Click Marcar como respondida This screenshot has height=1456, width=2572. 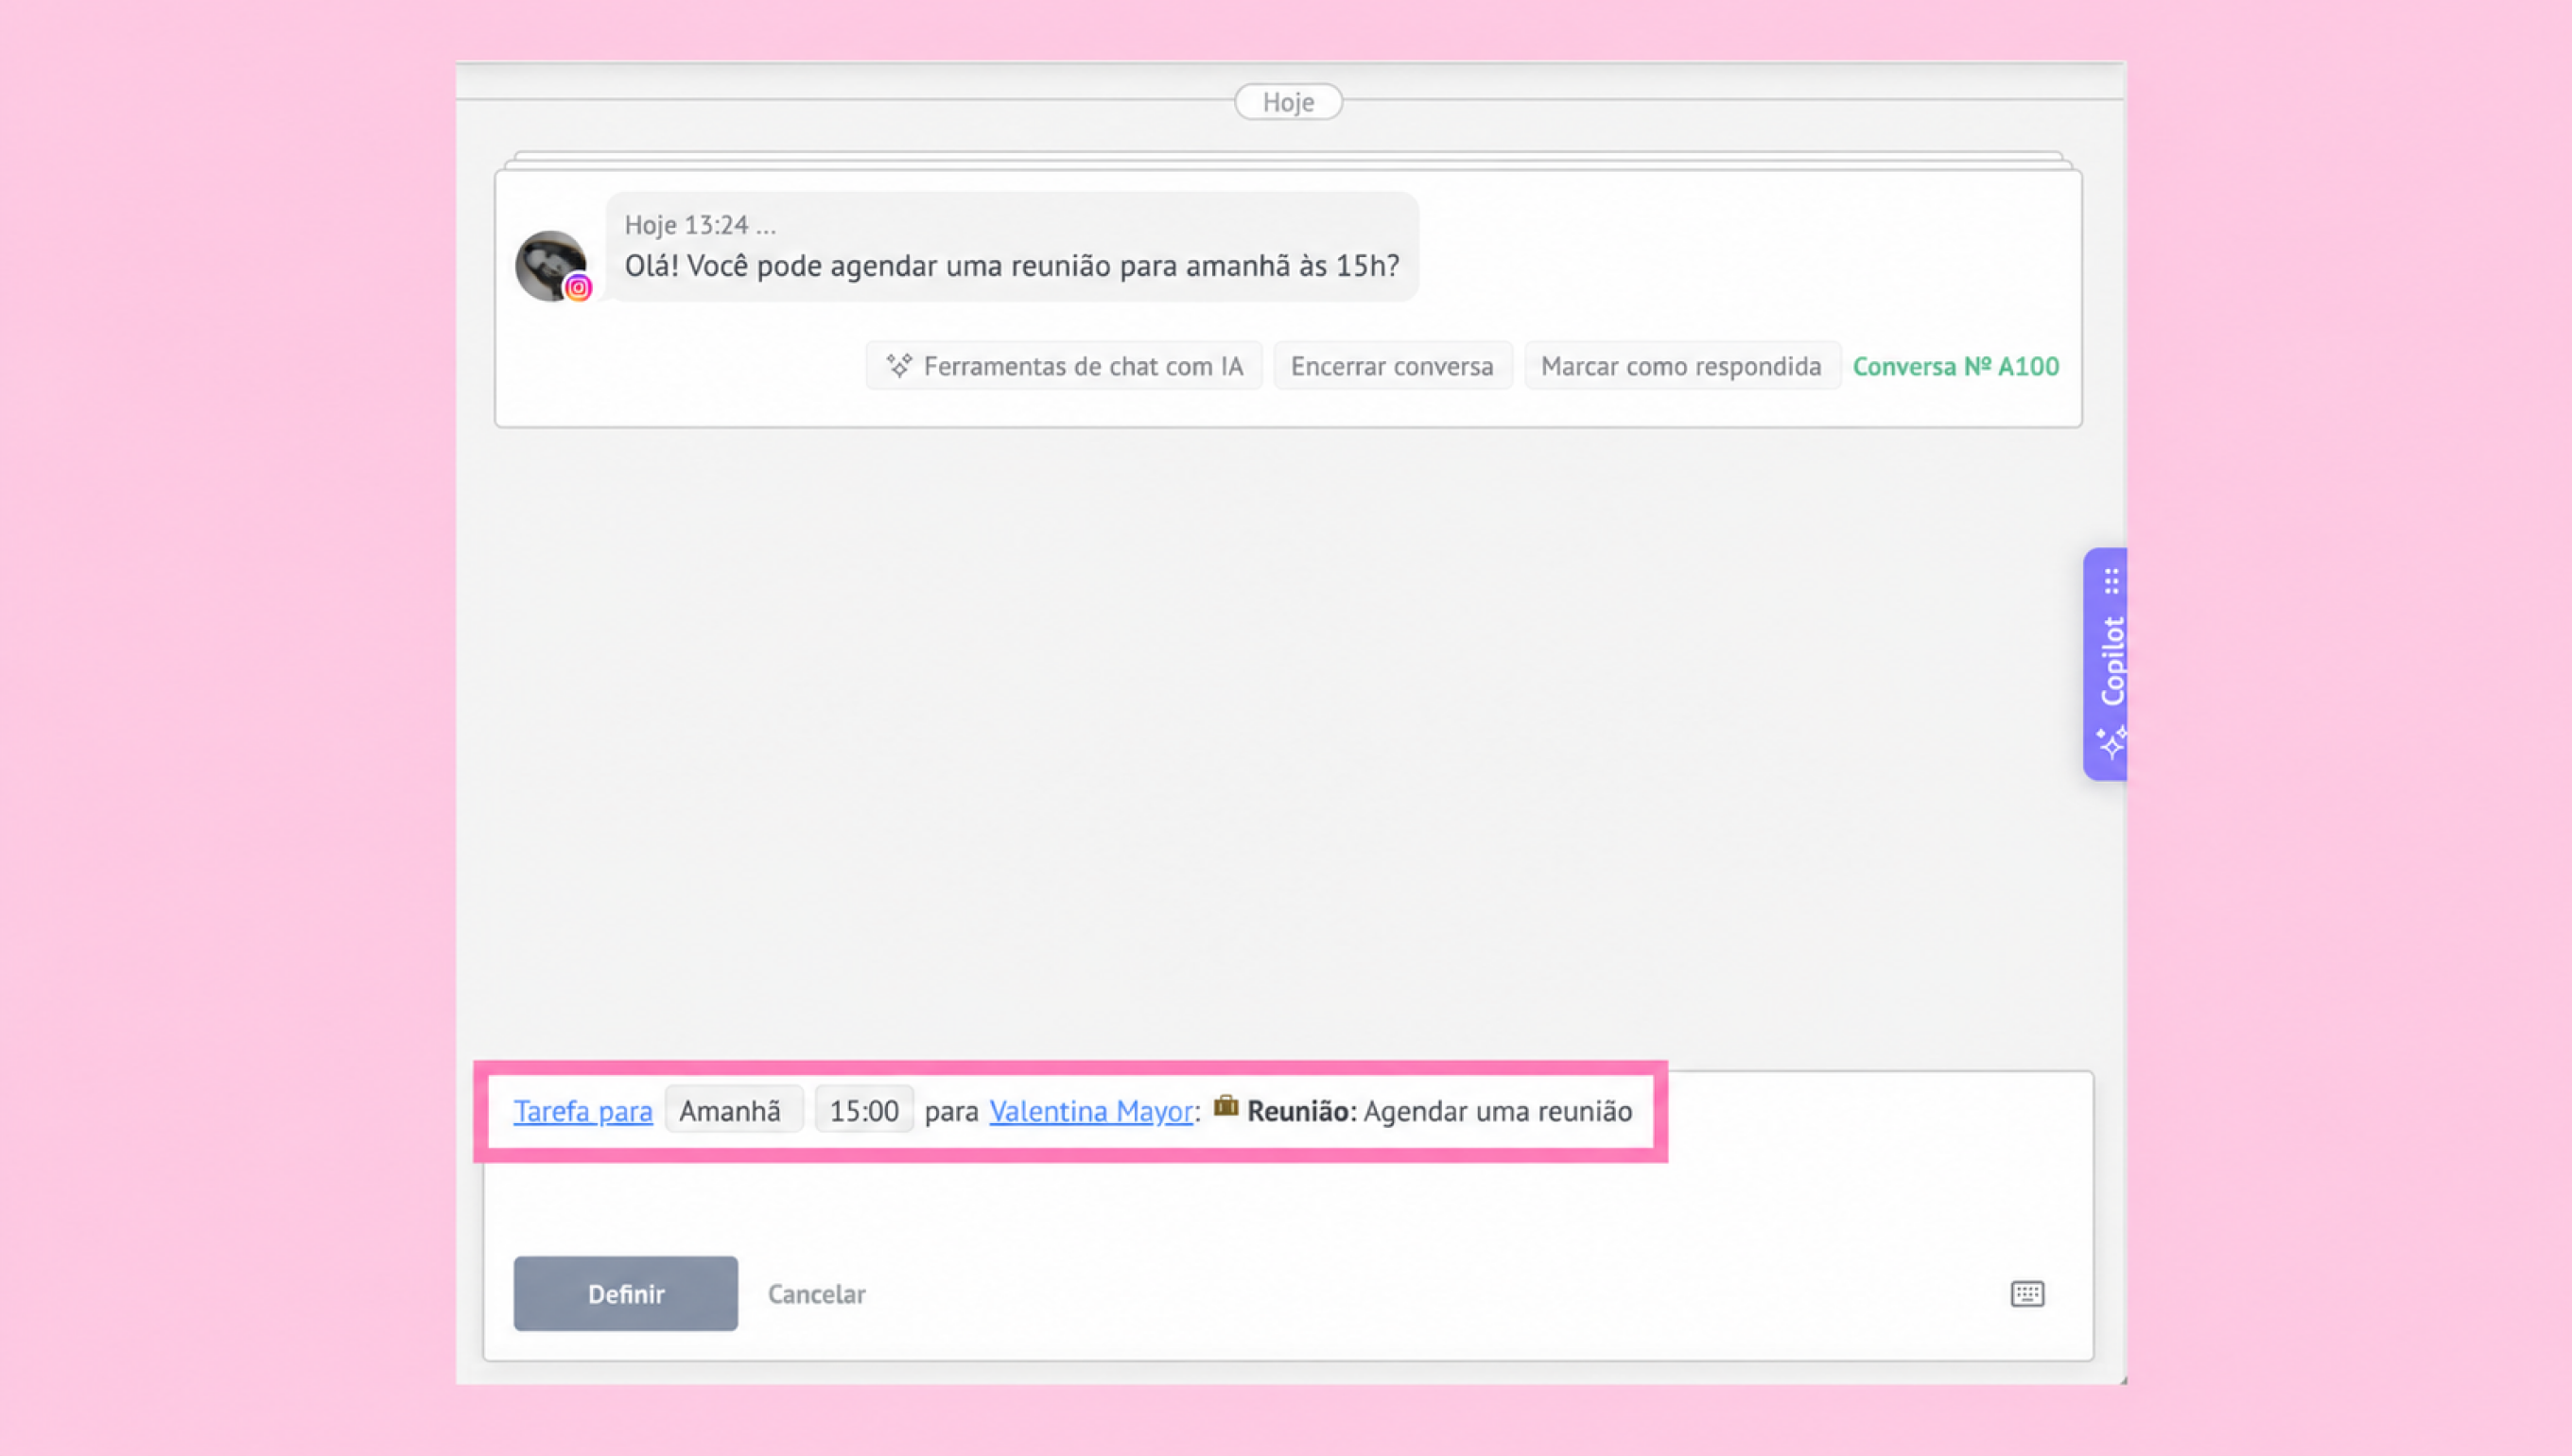point(1681,366)
